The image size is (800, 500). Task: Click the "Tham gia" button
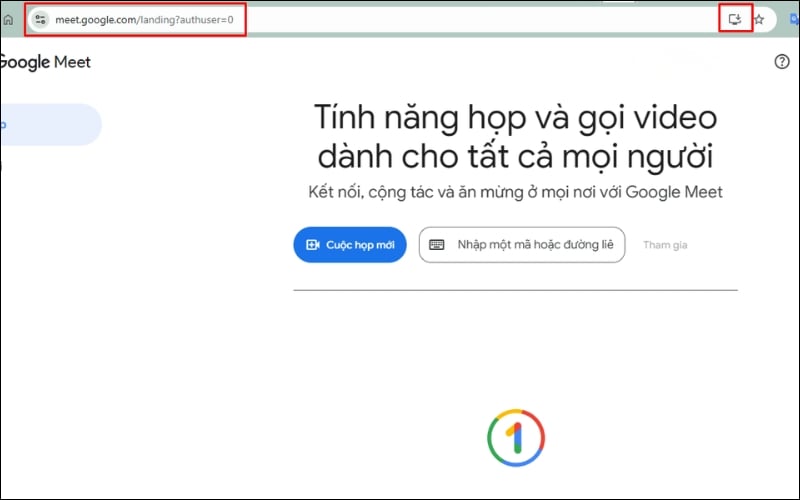[x=665, y=245]
